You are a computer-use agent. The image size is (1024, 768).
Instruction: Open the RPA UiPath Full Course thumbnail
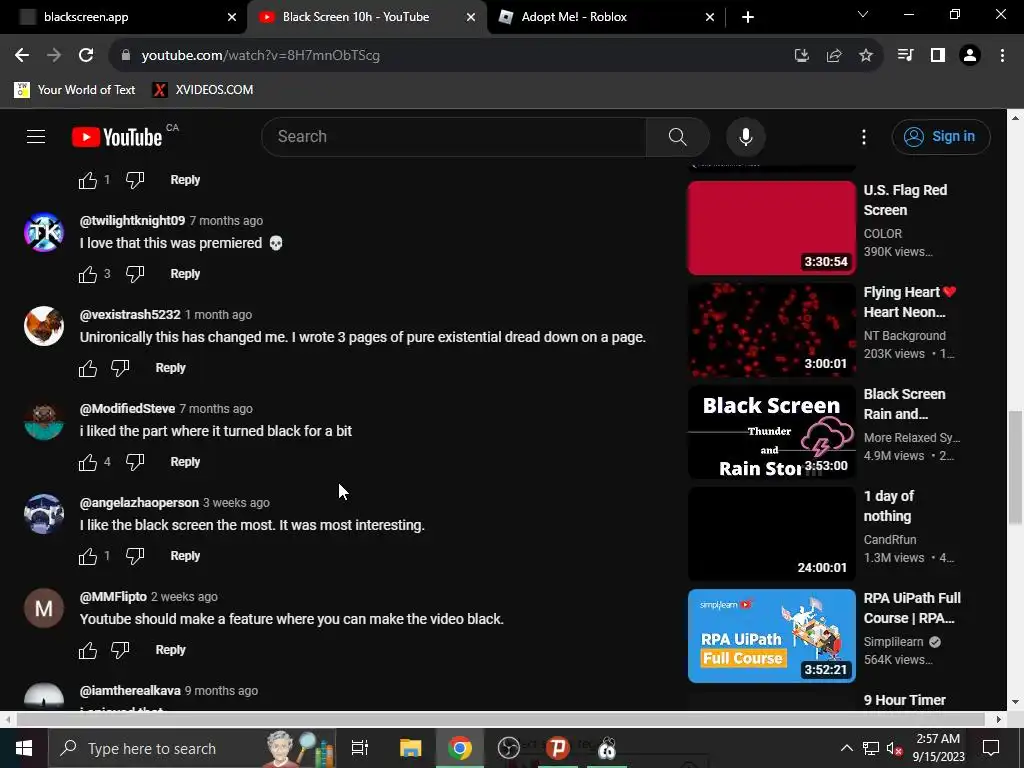click(x=771, y=635)
